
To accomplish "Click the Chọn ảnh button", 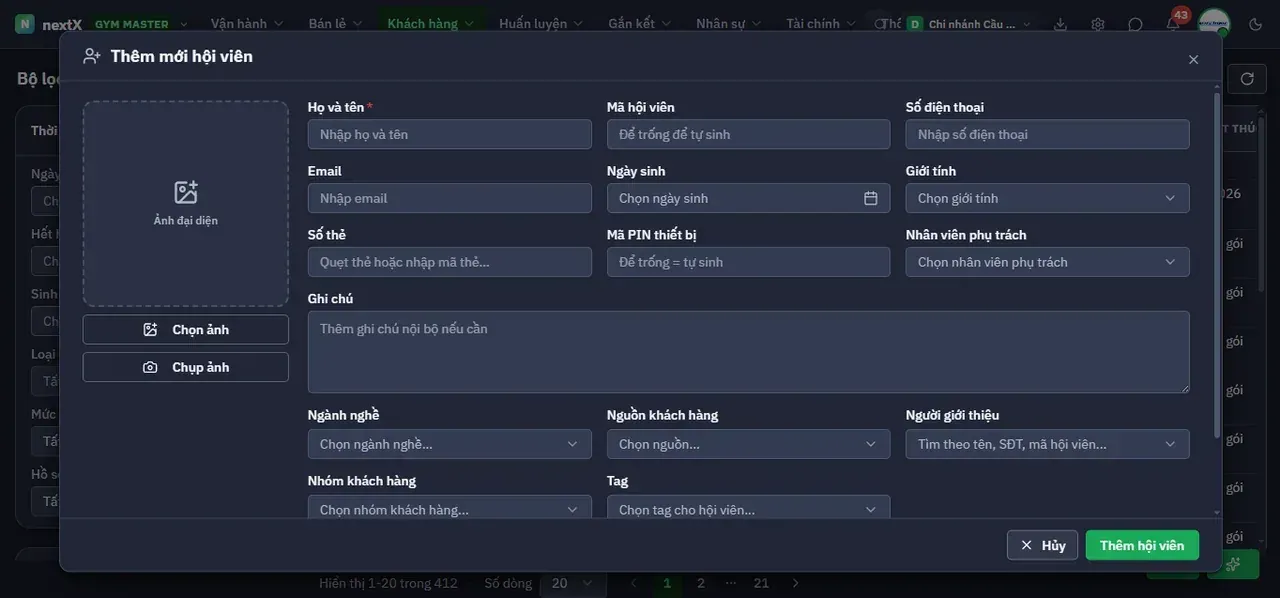I will pyautogui.click(x=186, y=330).
